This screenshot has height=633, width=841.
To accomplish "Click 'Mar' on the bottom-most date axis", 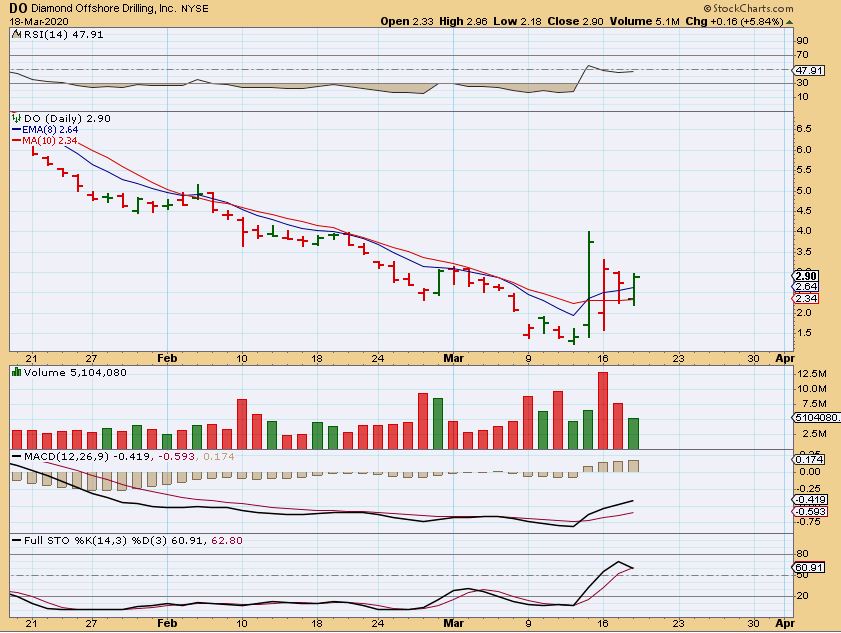I will click(x=454, y=623).
